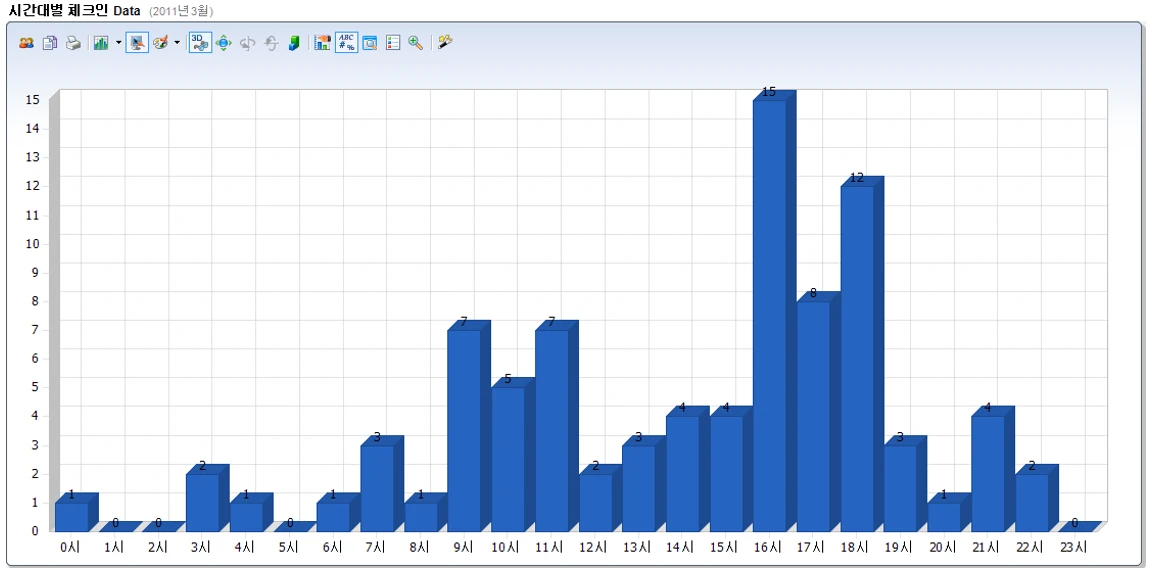Click the value label 8 above bar
This screenshot has width=1151, height=574.
coord(813,293)
